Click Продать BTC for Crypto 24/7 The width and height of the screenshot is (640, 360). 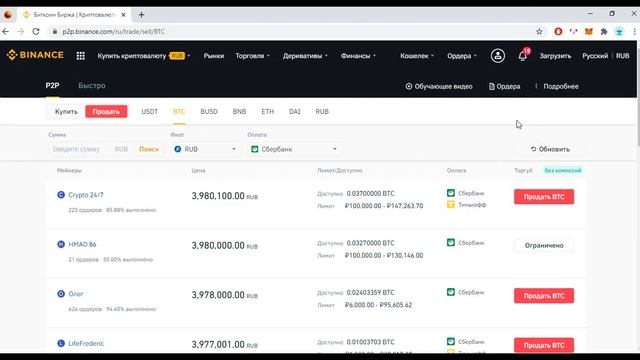(544, 197)
